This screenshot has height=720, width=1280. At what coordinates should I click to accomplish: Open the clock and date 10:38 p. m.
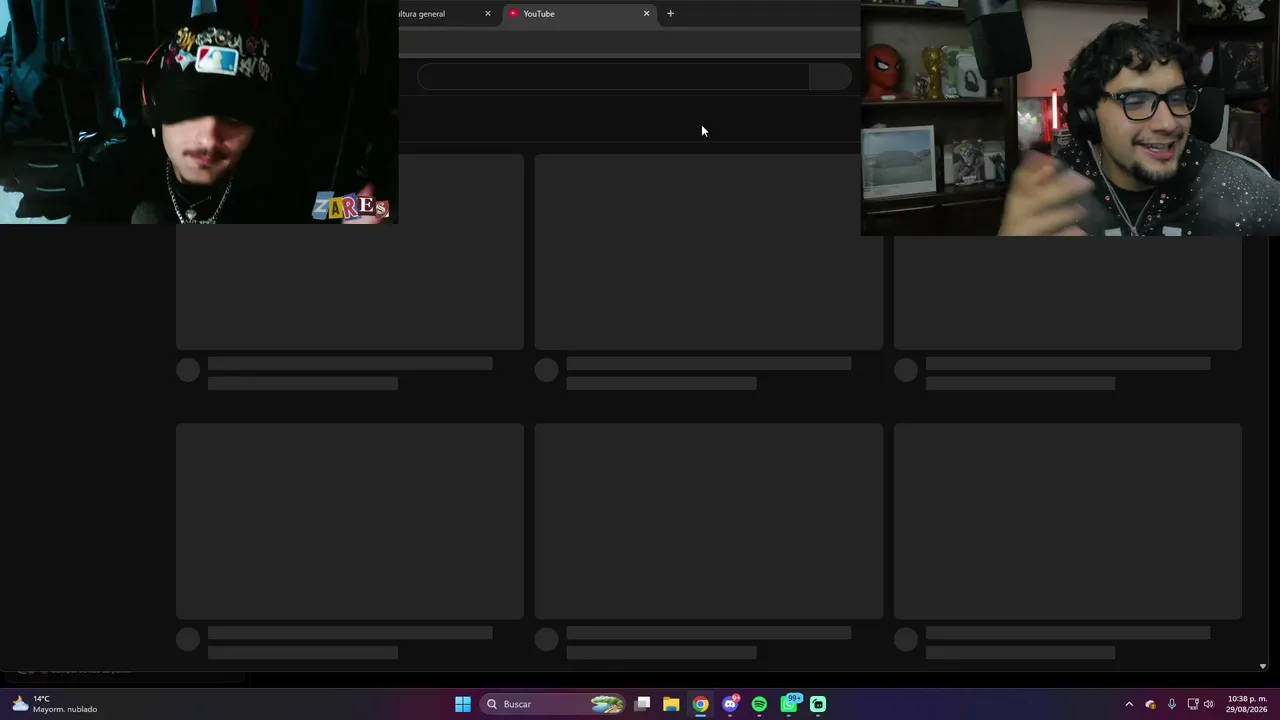click(x=1247, y=704)
